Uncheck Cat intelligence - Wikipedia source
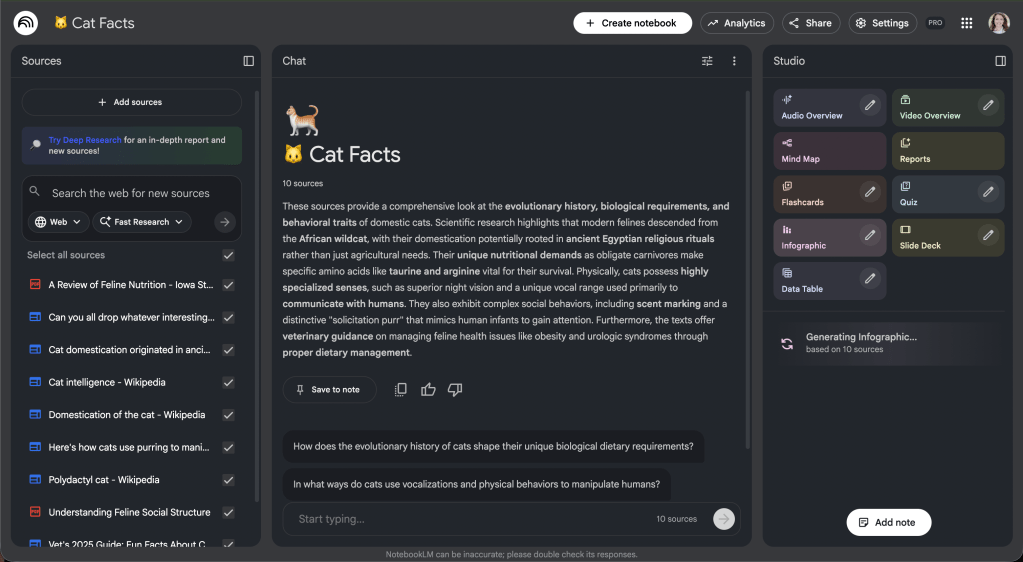Image resolution: width=1023 pixels, height=562 pixels. pyautogui.click(x=229, y=382)
